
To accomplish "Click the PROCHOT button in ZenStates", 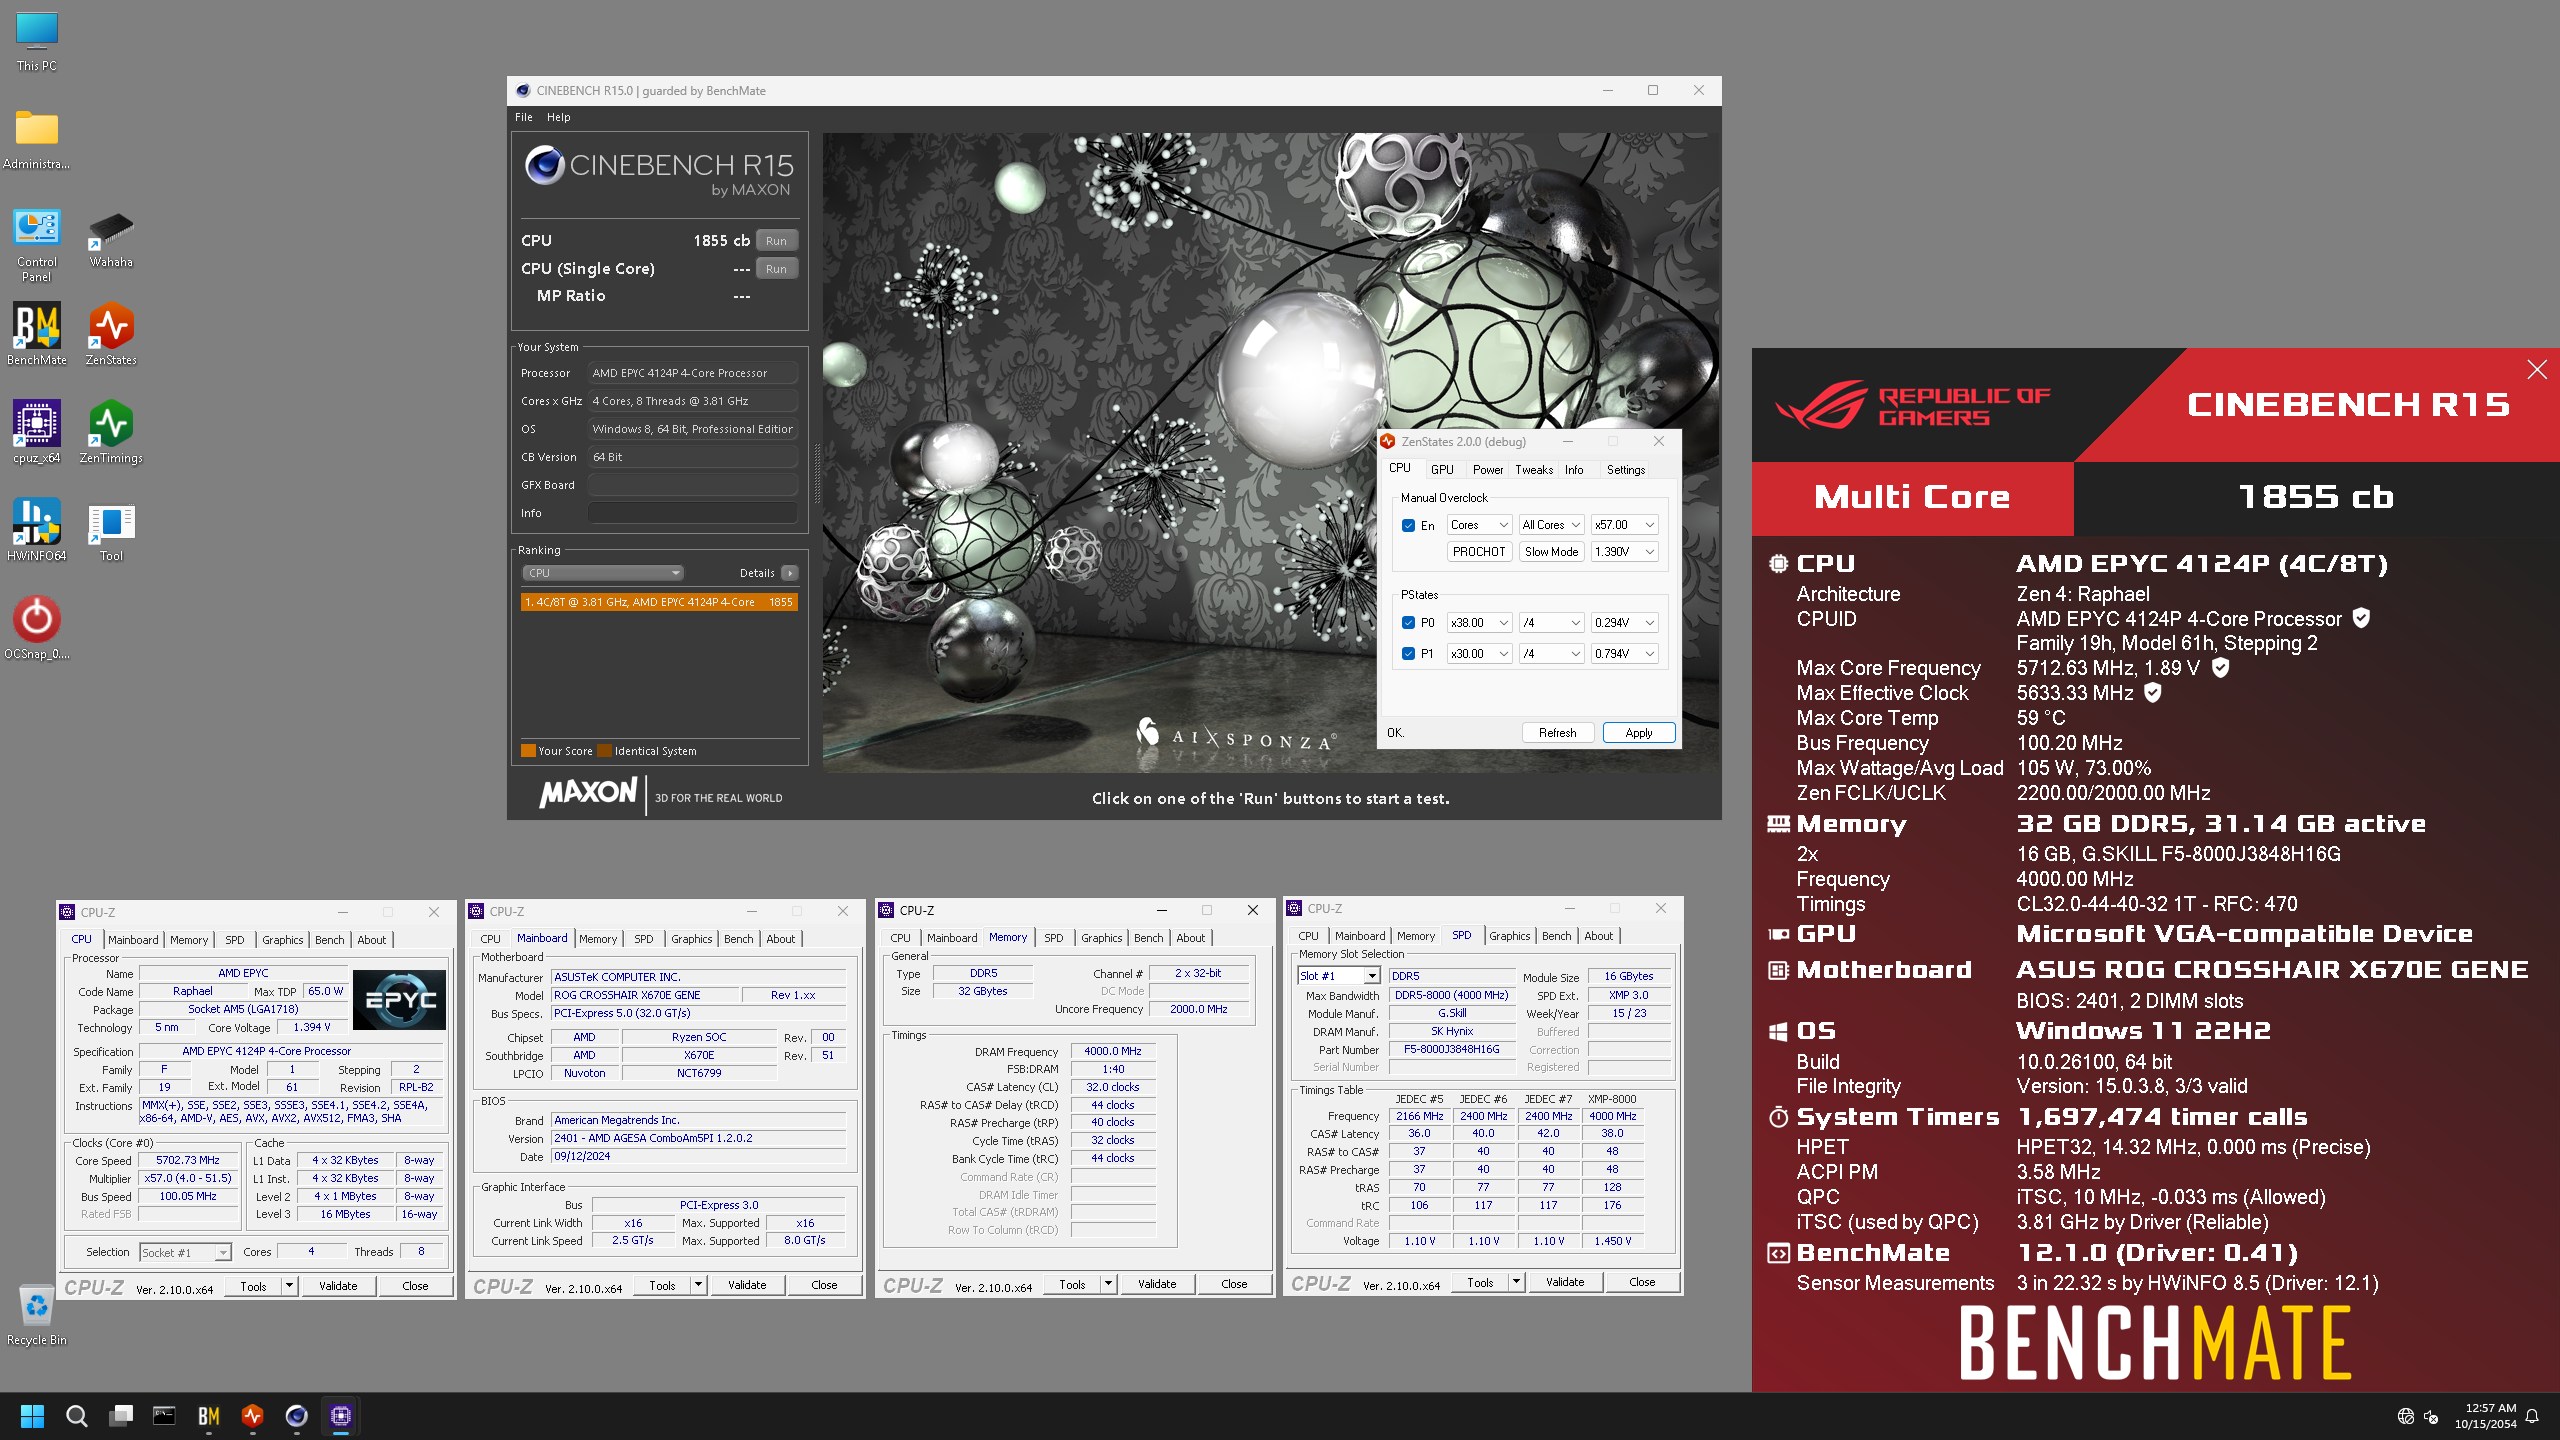I will click(1479, 551).
